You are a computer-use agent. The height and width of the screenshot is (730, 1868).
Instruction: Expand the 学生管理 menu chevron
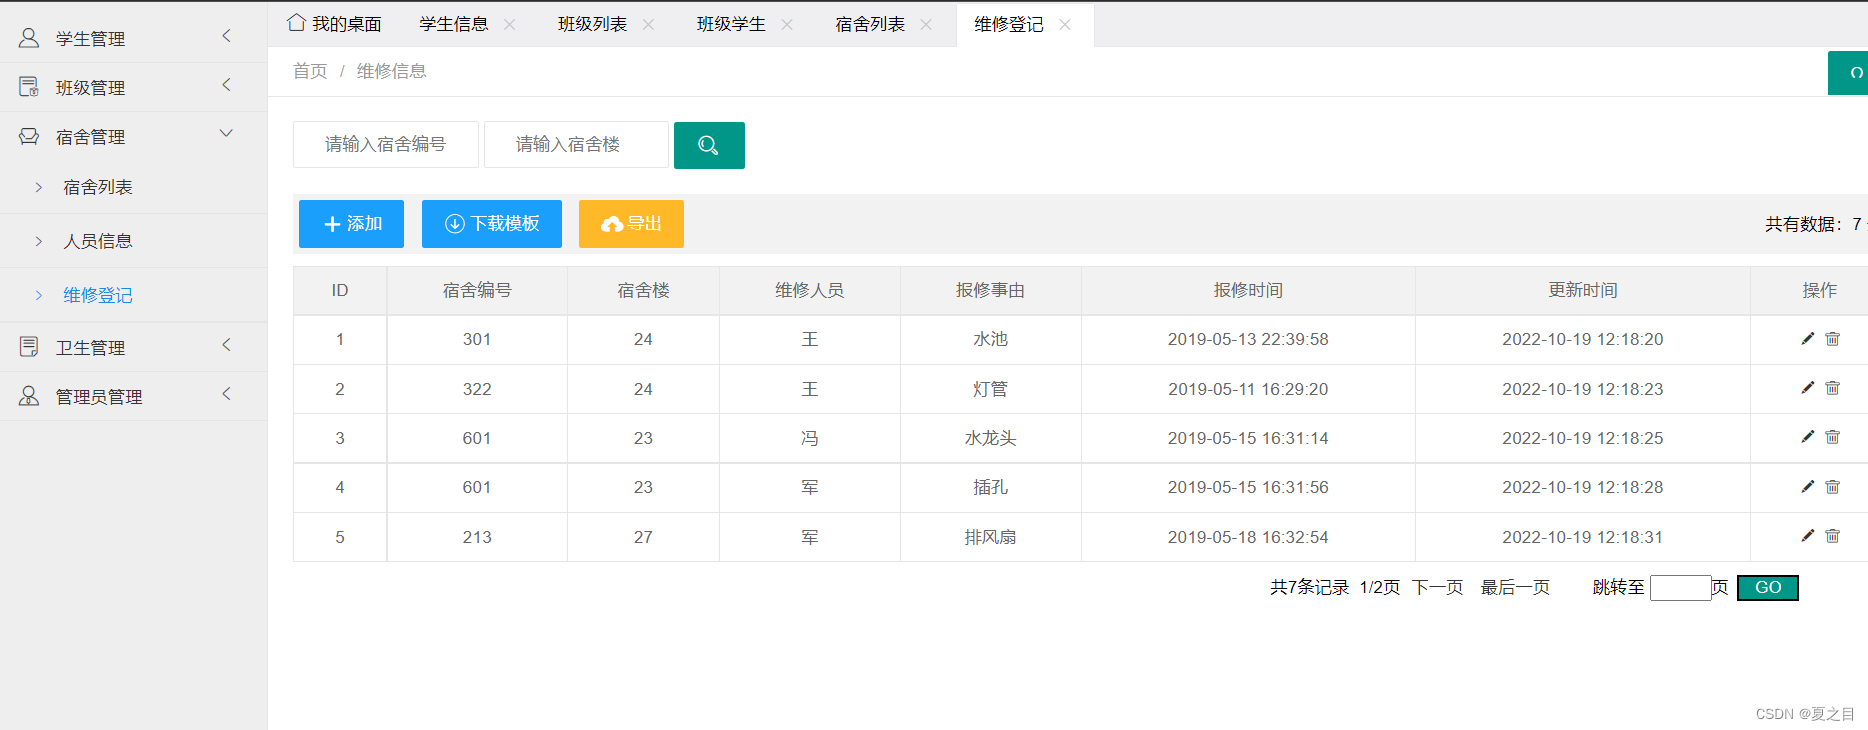click(226, 36)
